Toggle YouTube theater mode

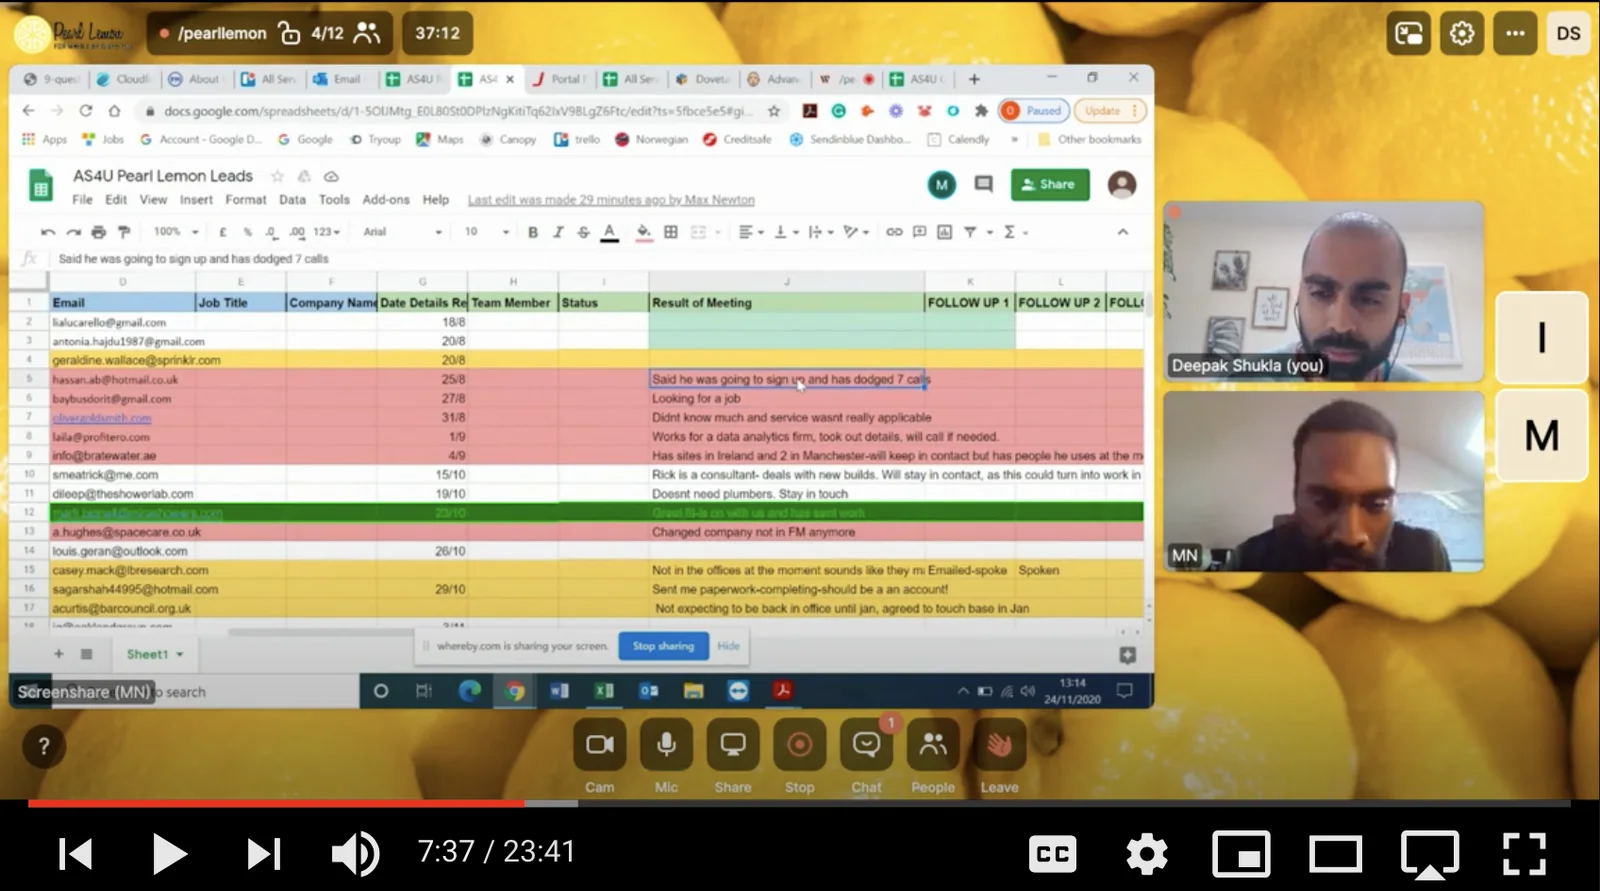pyautogui.click(x=1336, y=854)
